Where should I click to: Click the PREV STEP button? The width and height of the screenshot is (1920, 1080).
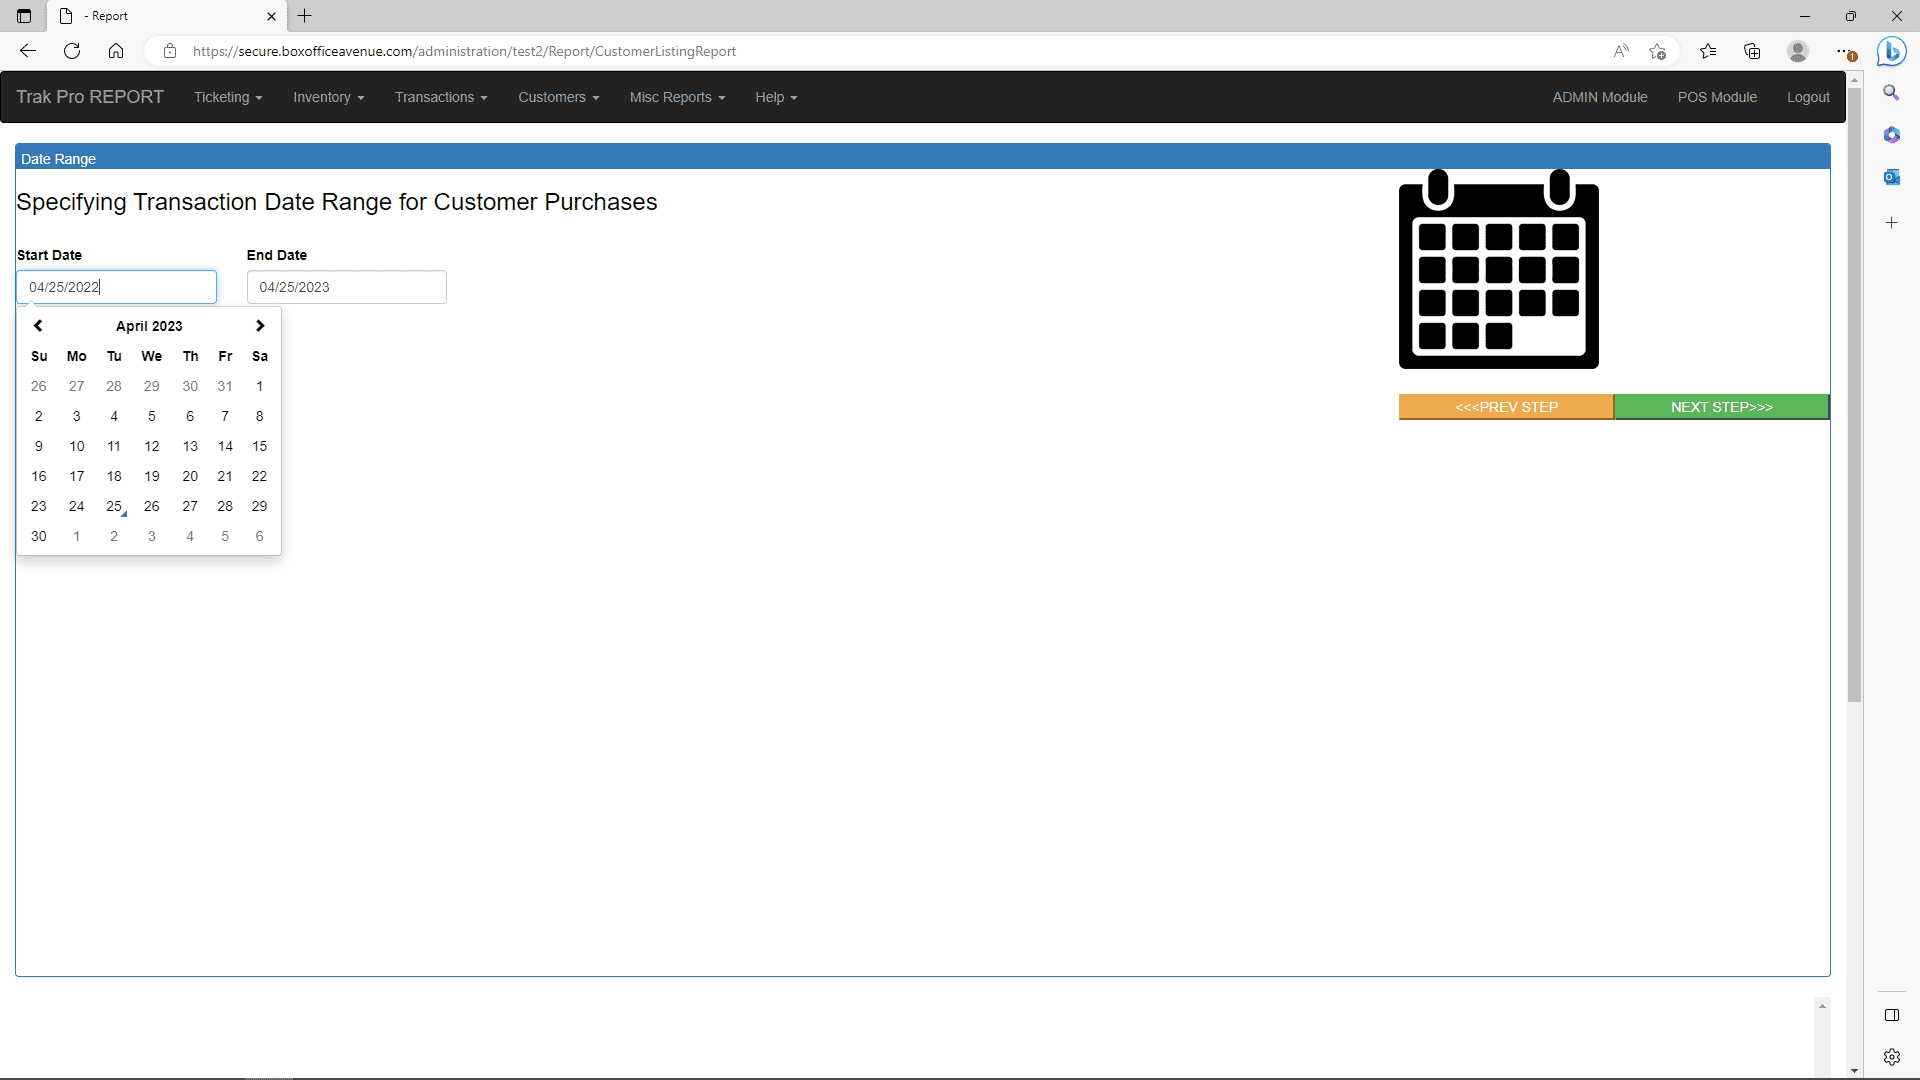(x=1506, y=407)
